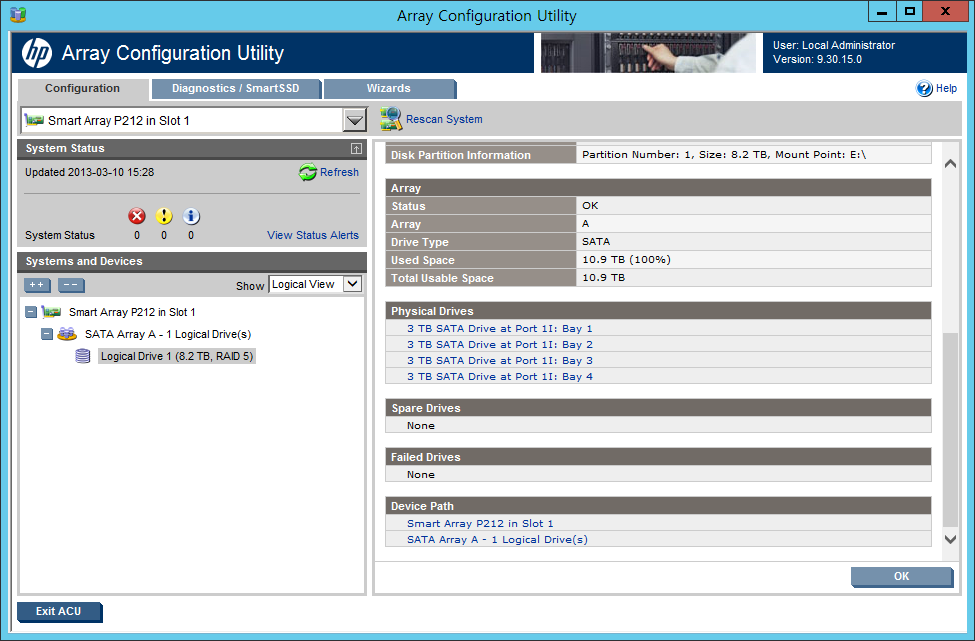The width and height of the screenshot is (975, 641).
Task: Select Smart Array P212 in Slot 1 tree label
Action: click(132, 312)
